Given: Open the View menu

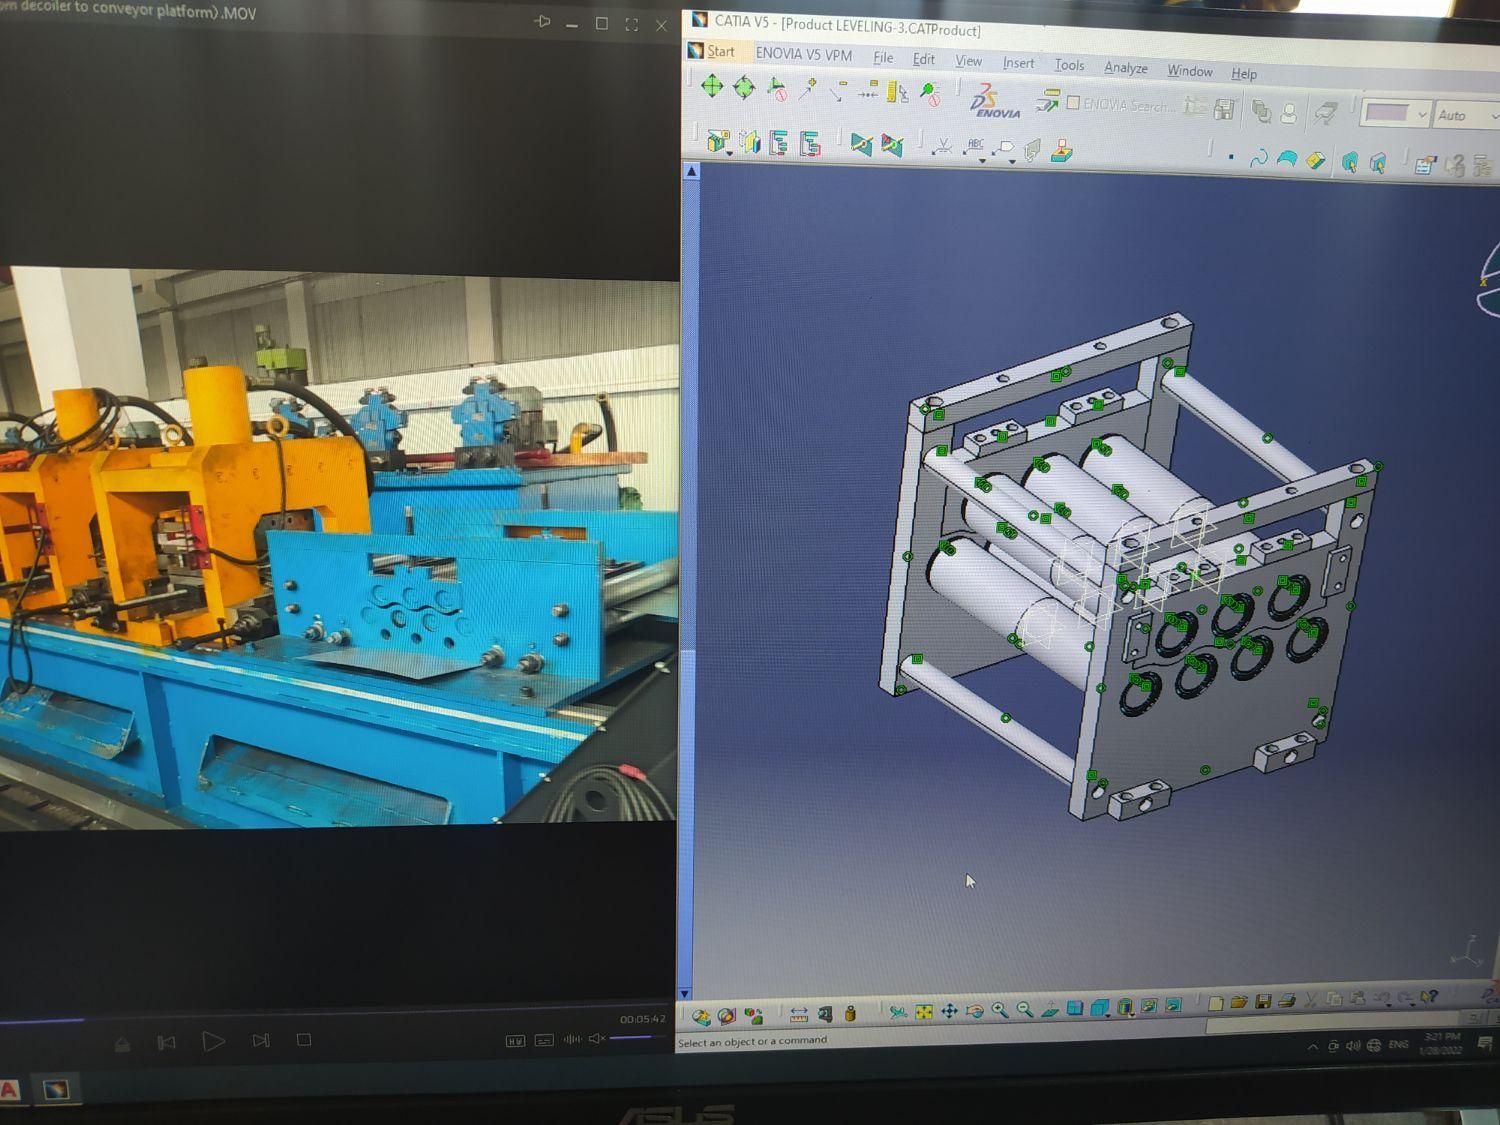Looking at the screenshot, I should [968, 61].
